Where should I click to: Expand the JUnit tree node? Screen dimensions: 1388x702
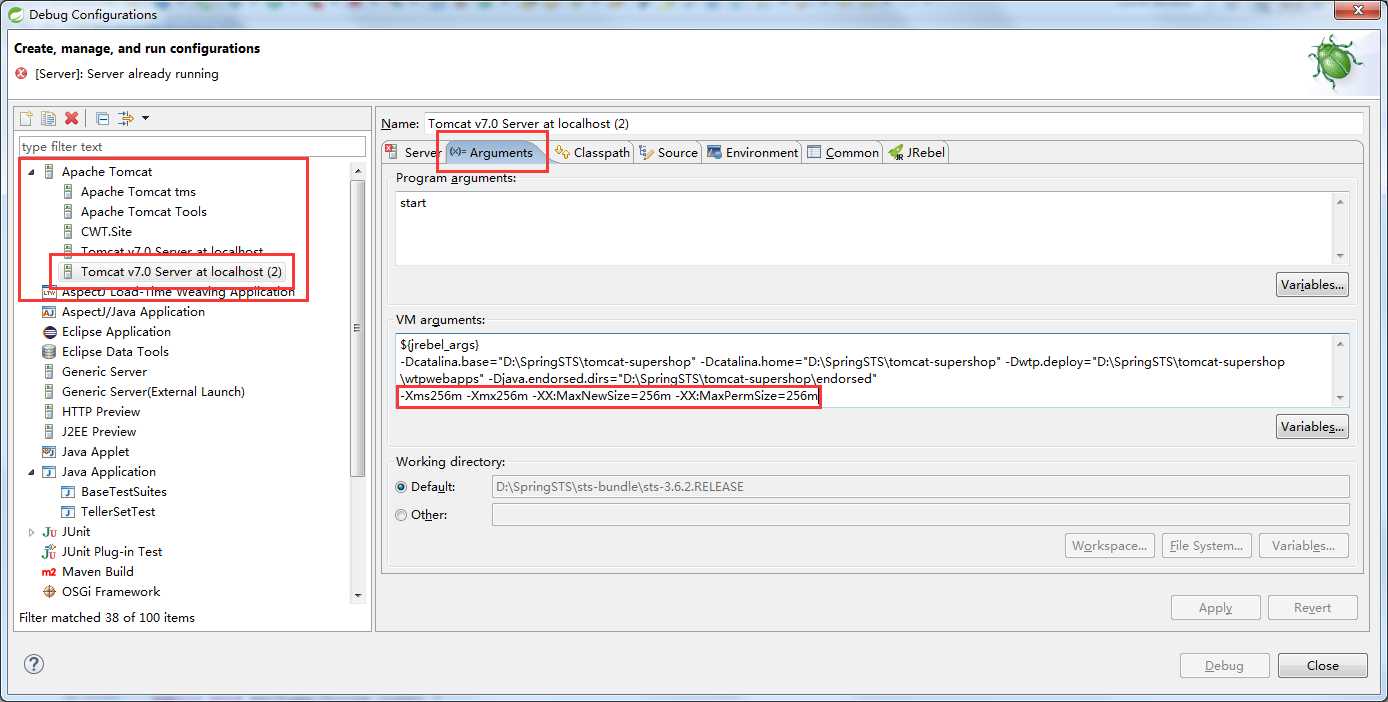[x=31, y=532]
